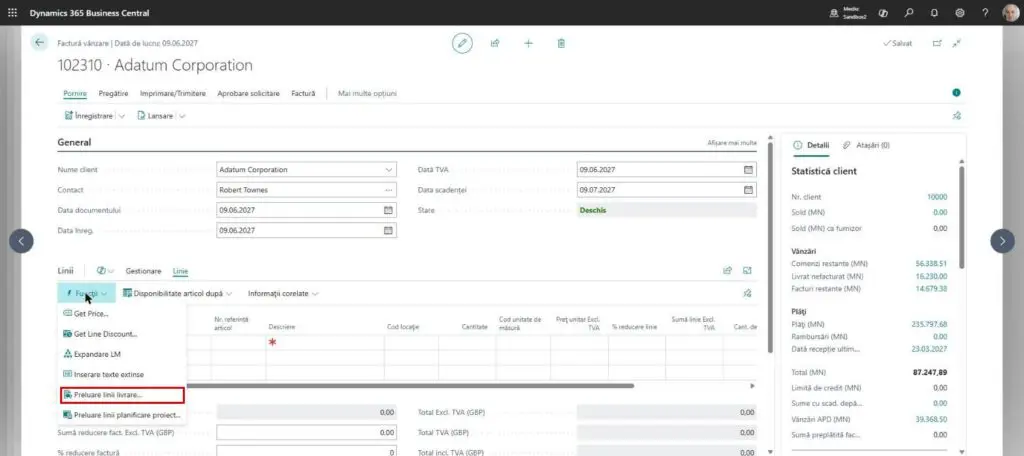Viewport: 1024px width, 456px height.
Task: Expand Informații corelate menu
Action: pyautogui.click(x=283, y=294)
